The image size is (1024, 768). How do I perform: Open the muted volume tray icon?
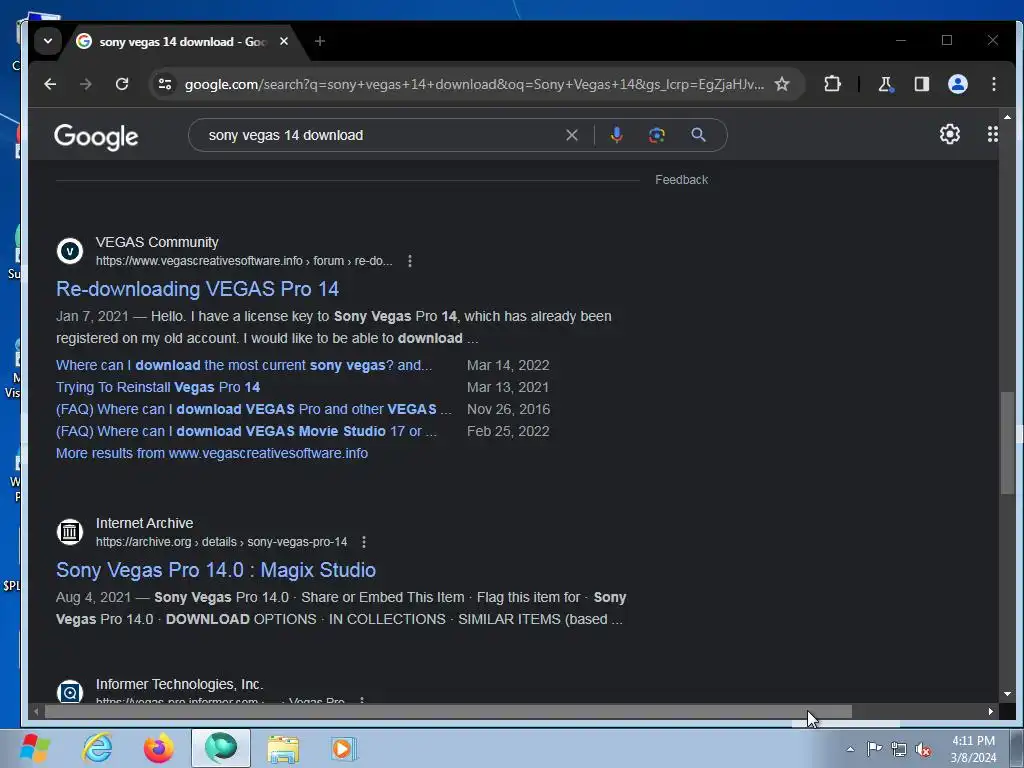(x=923, y=749)
